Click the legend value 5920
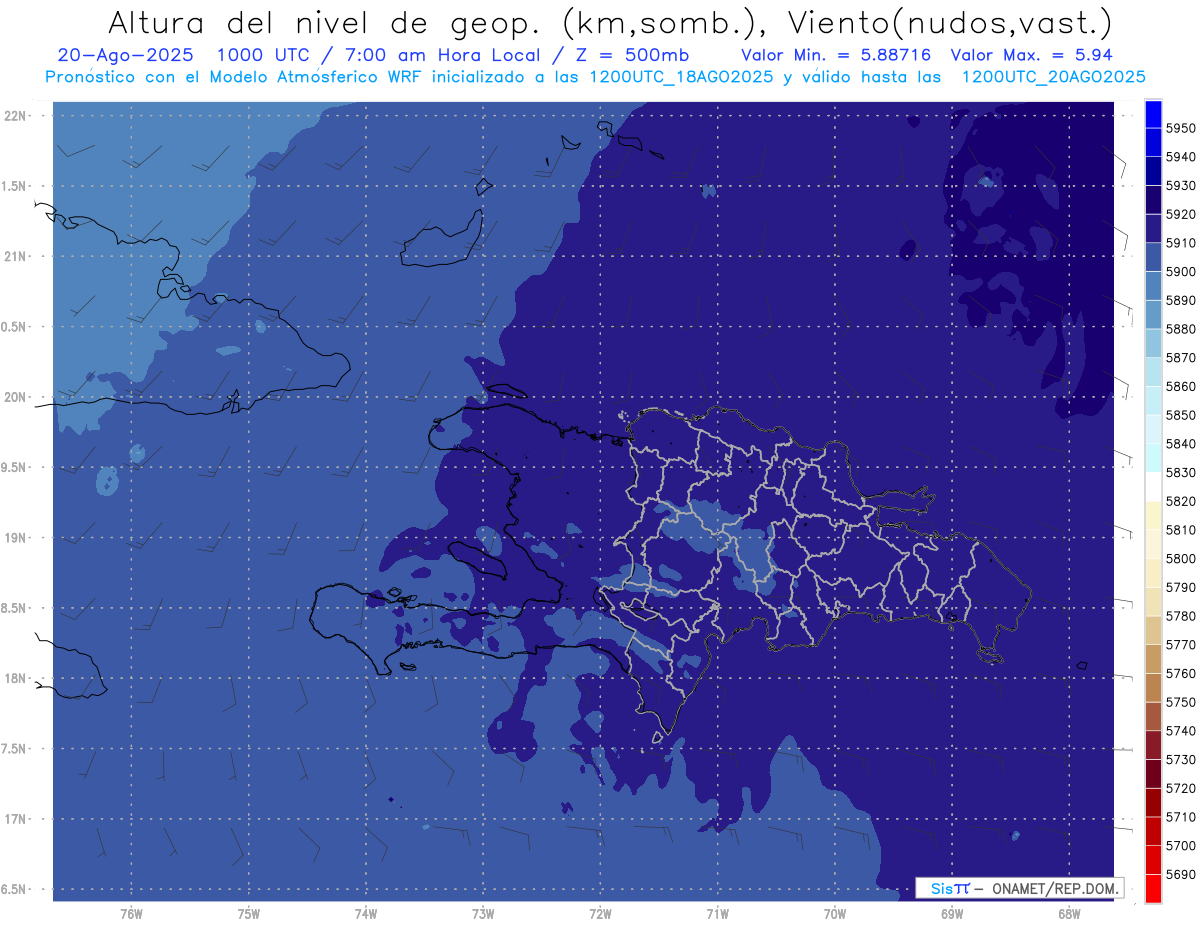Image resolution: width=1200 pixels, height=927 pixels. [1181, 214]
